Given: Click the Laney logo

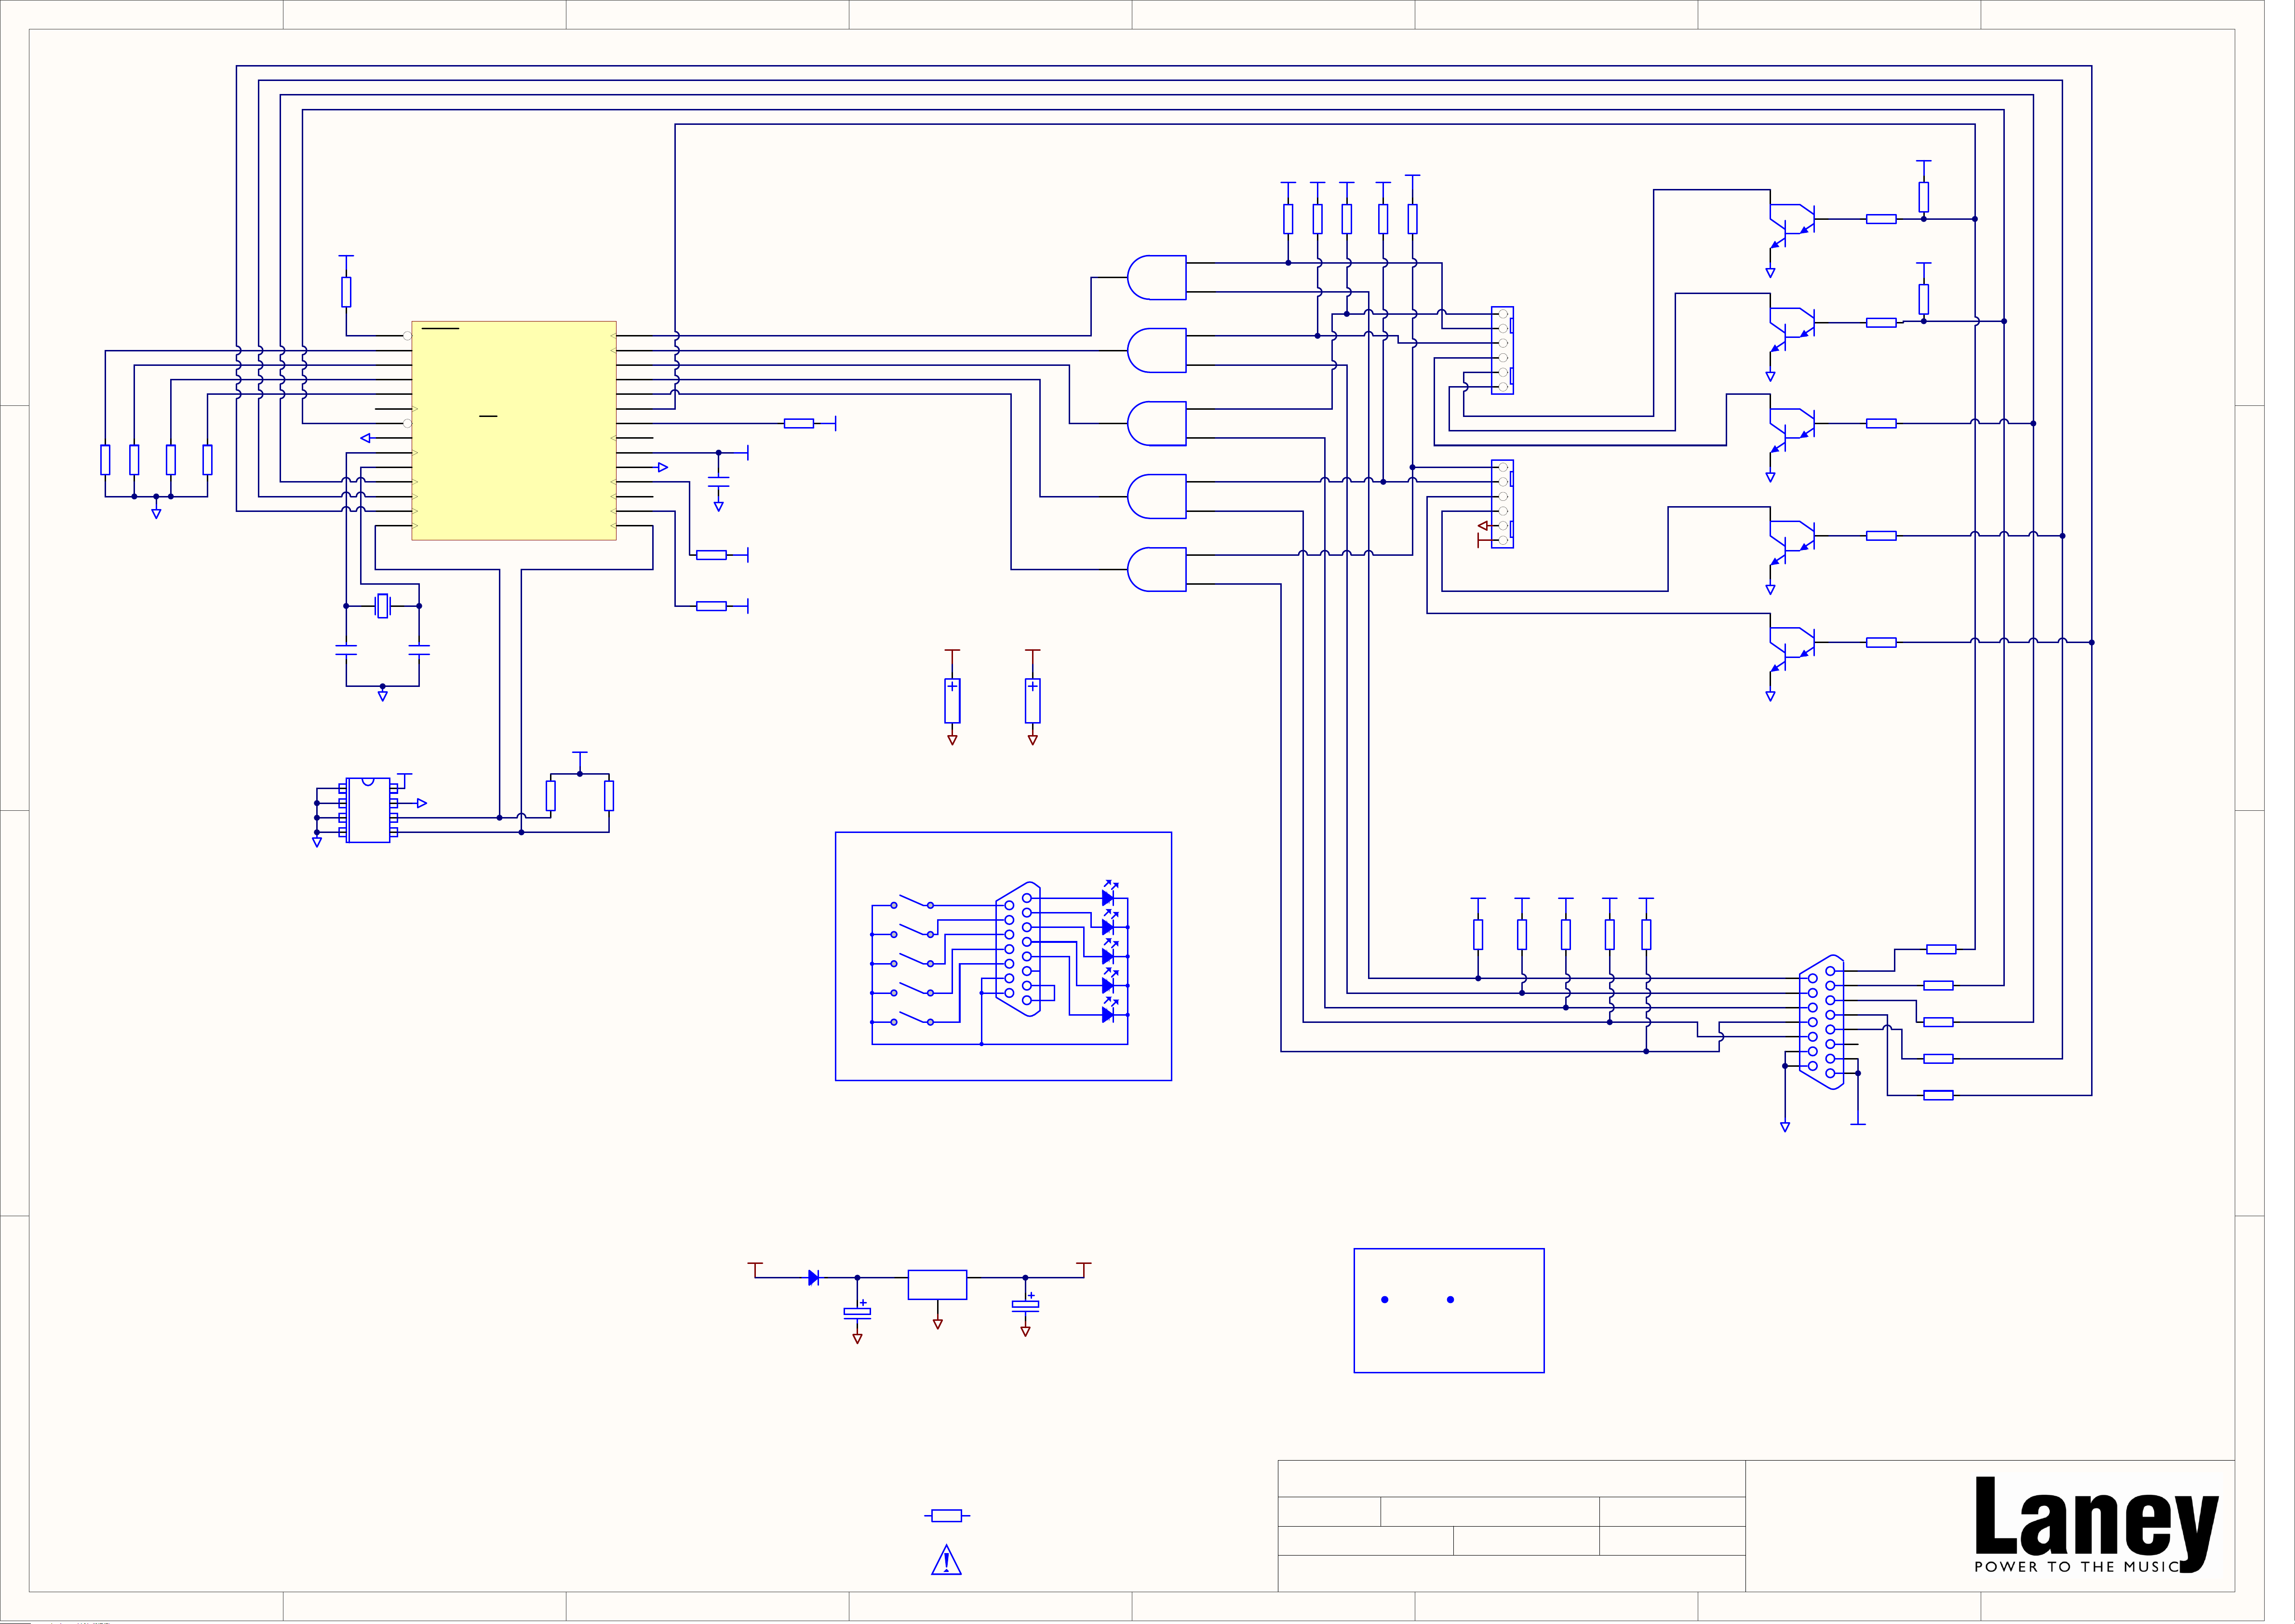Looking at the screenshot, I should (x=2097, y=1525).
